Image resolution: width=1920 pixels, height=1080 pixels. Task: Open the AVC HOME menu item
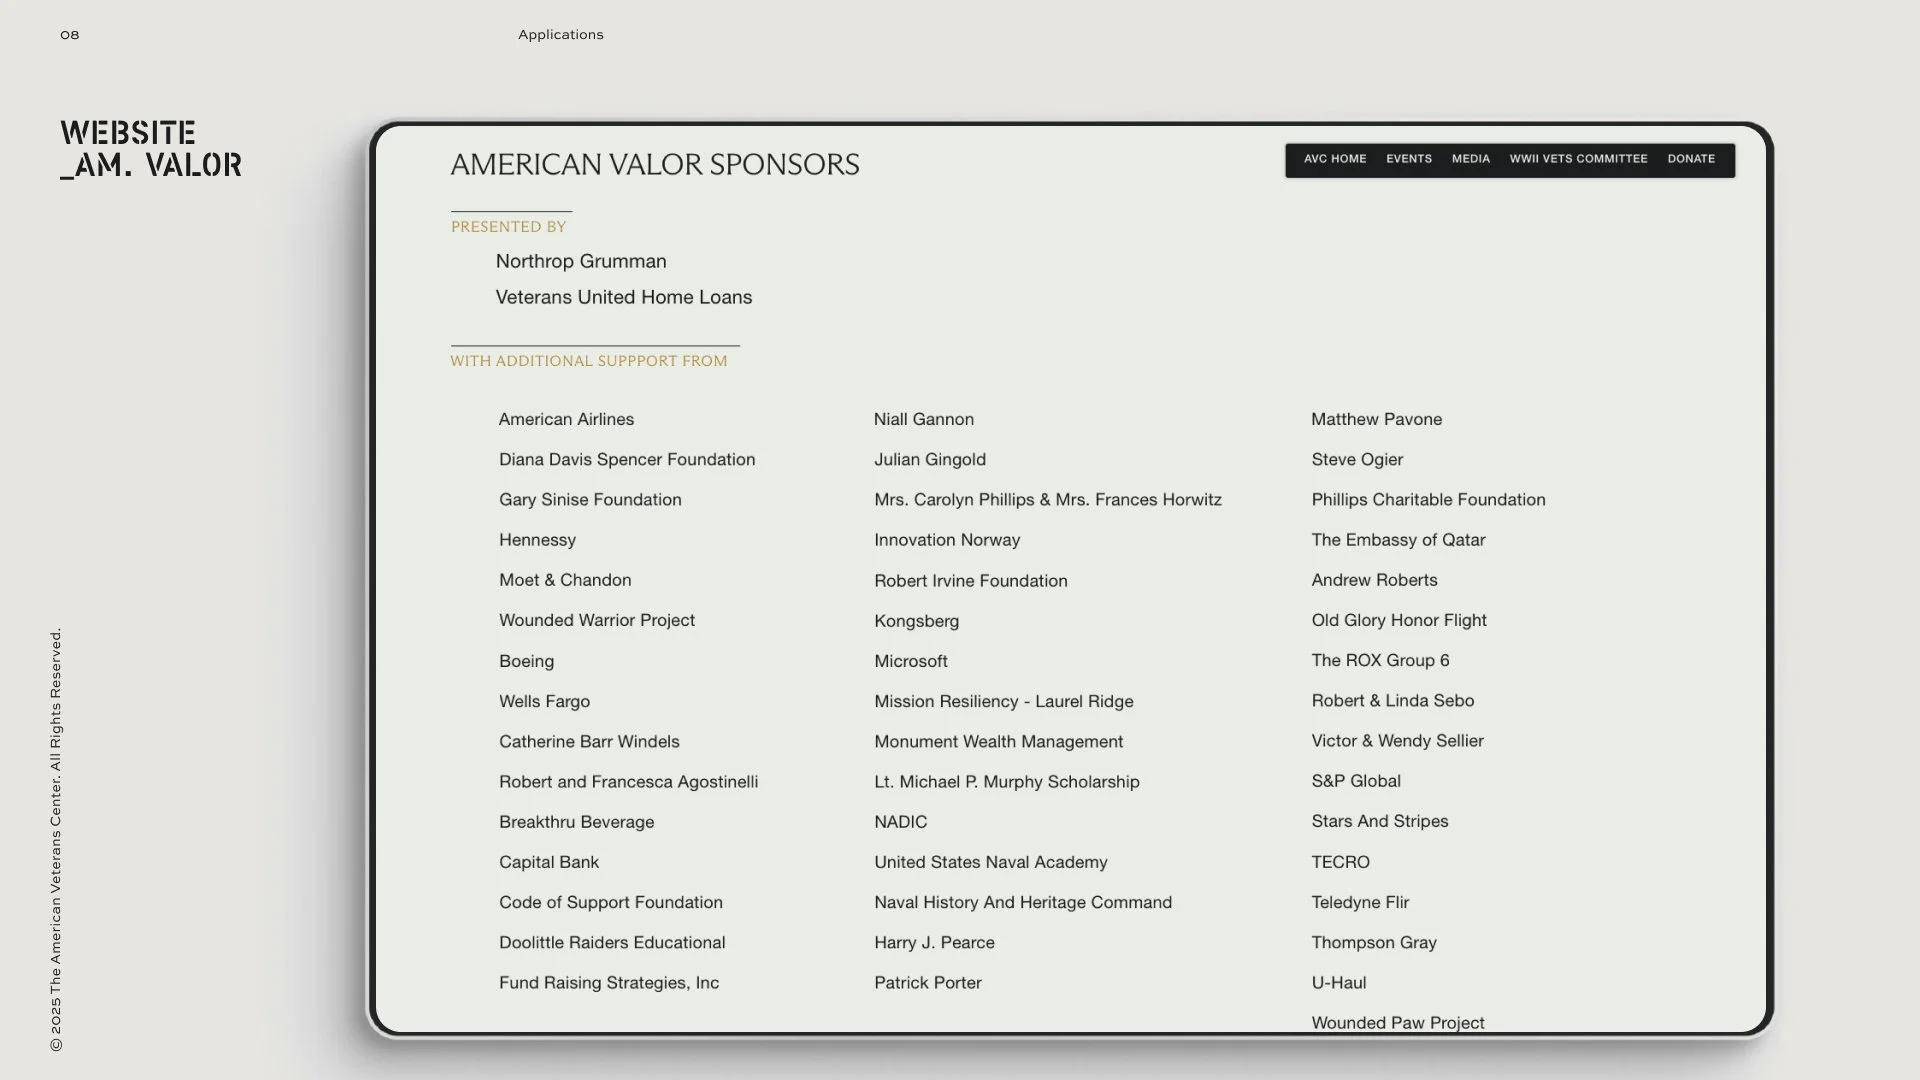pyautogui.click(x=1334, y=159)
